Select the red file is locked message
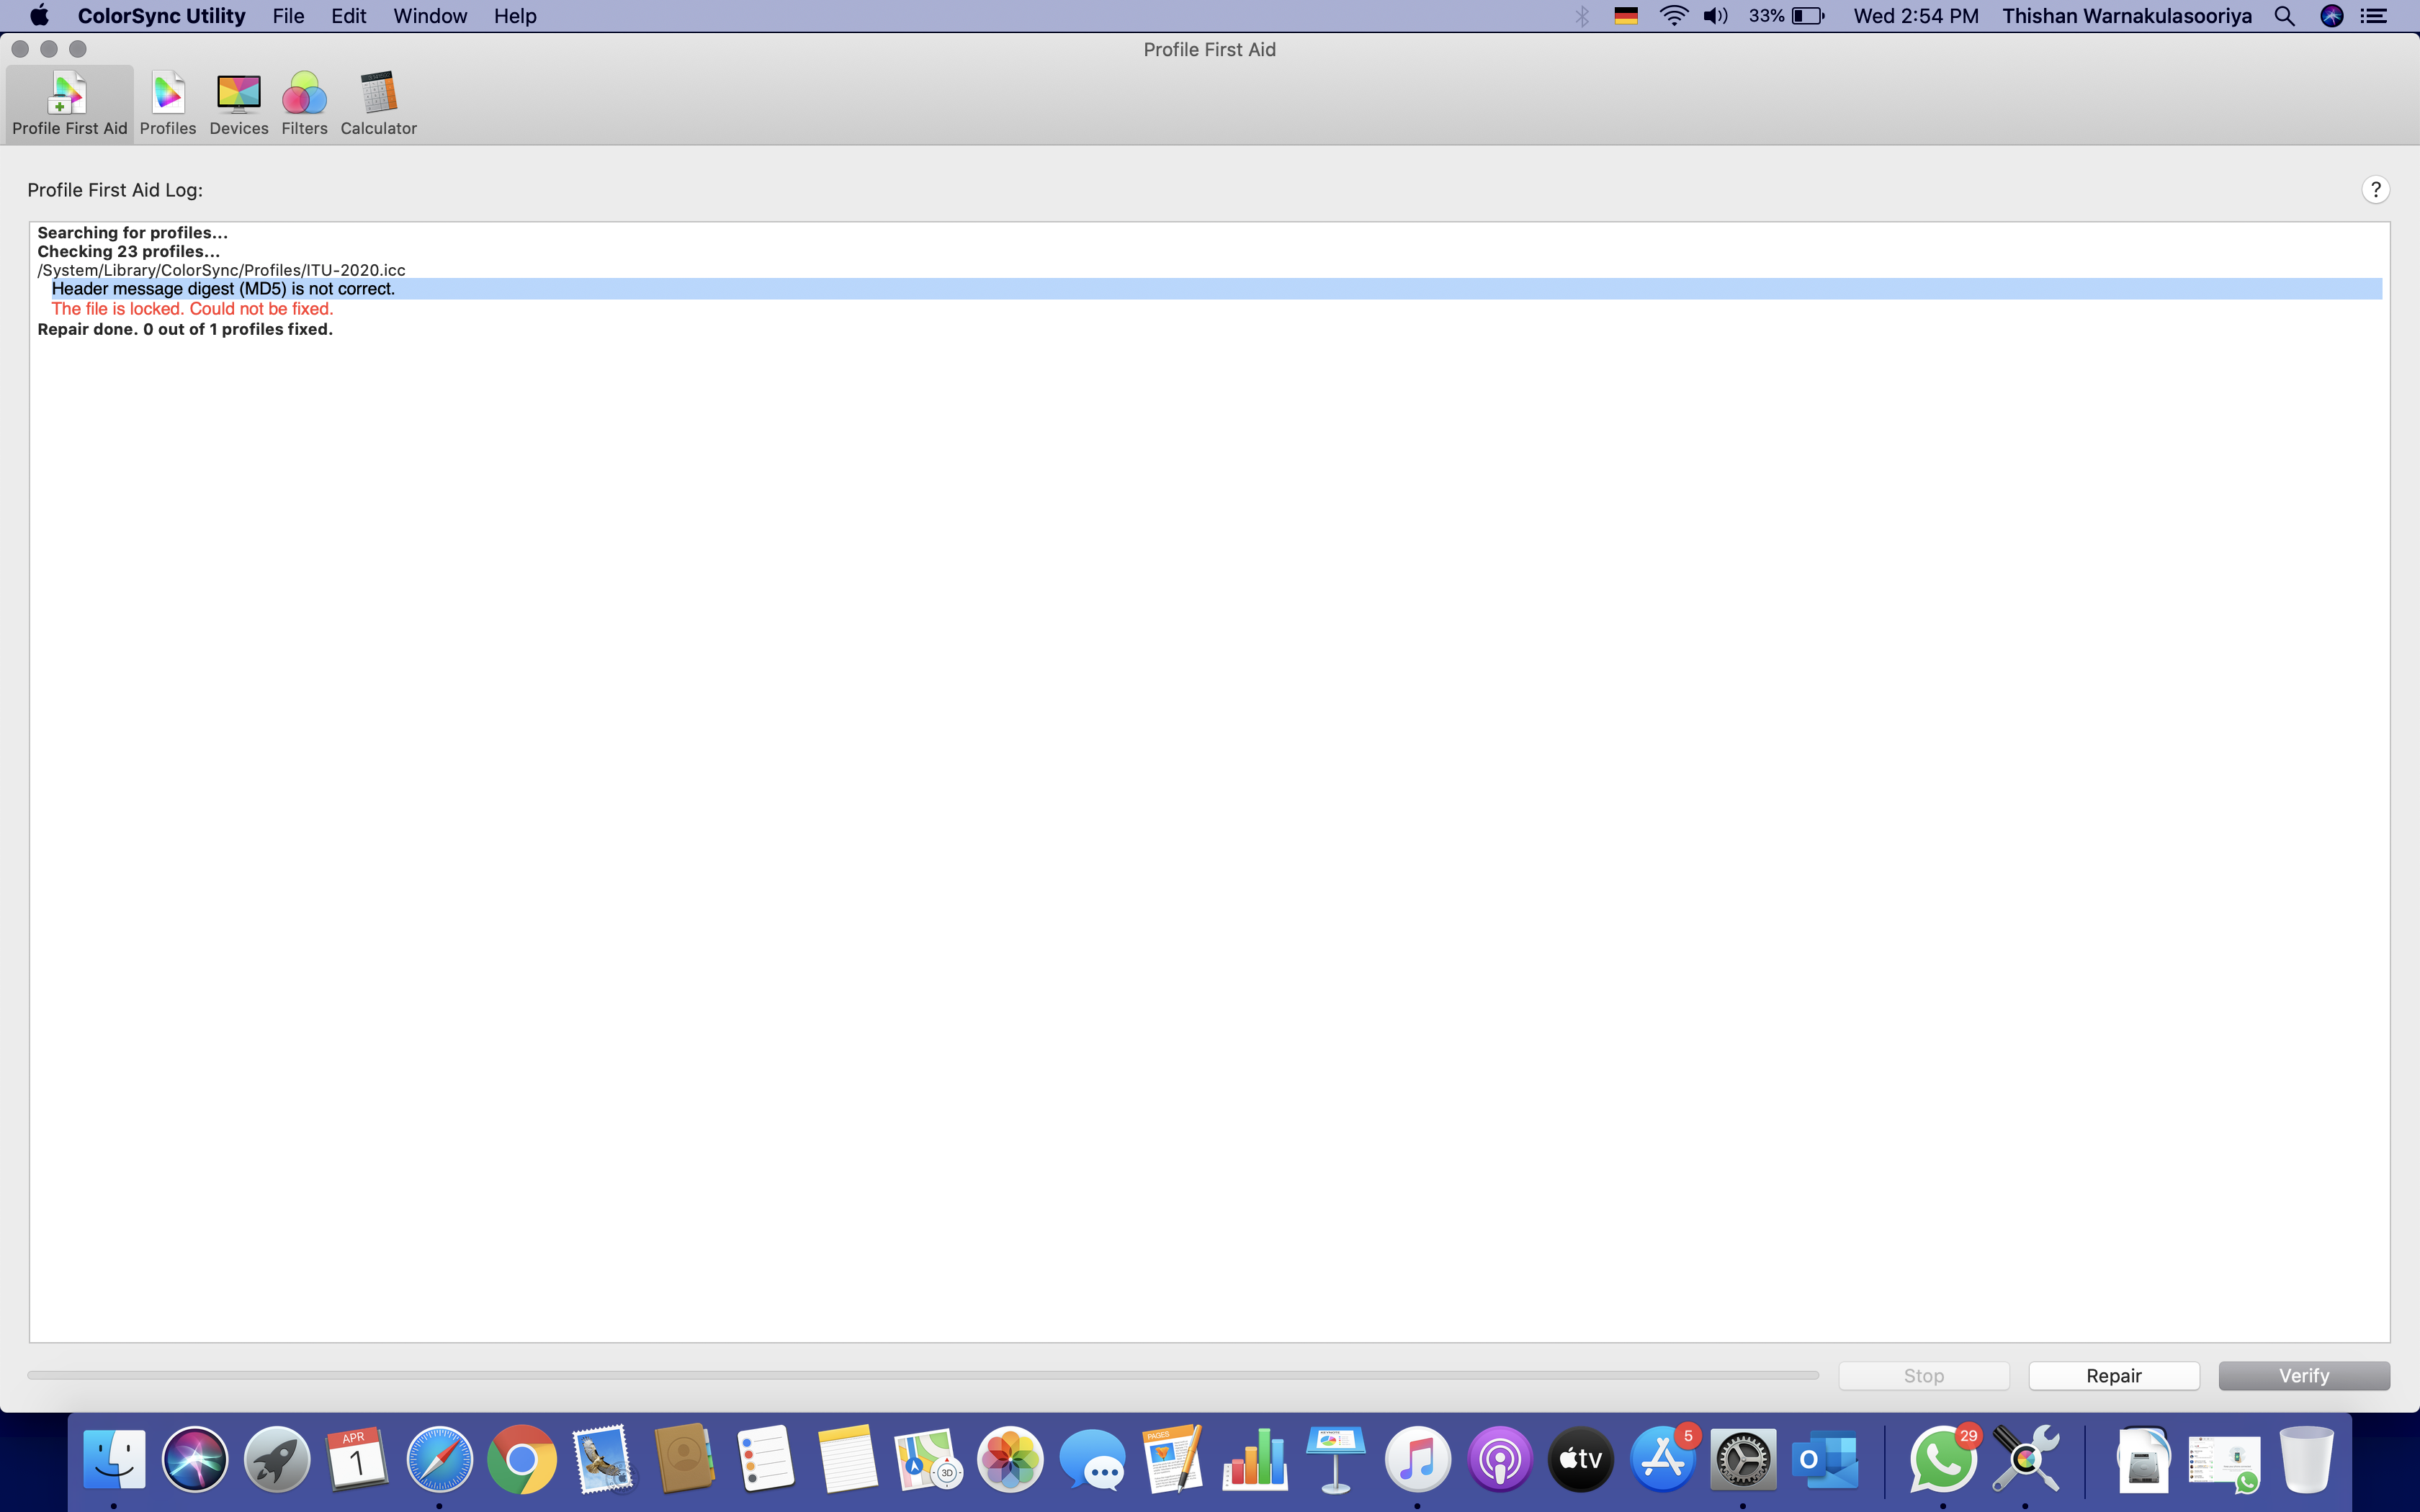The height and width of the screenshot is (1512, 2420). [192, 309]
